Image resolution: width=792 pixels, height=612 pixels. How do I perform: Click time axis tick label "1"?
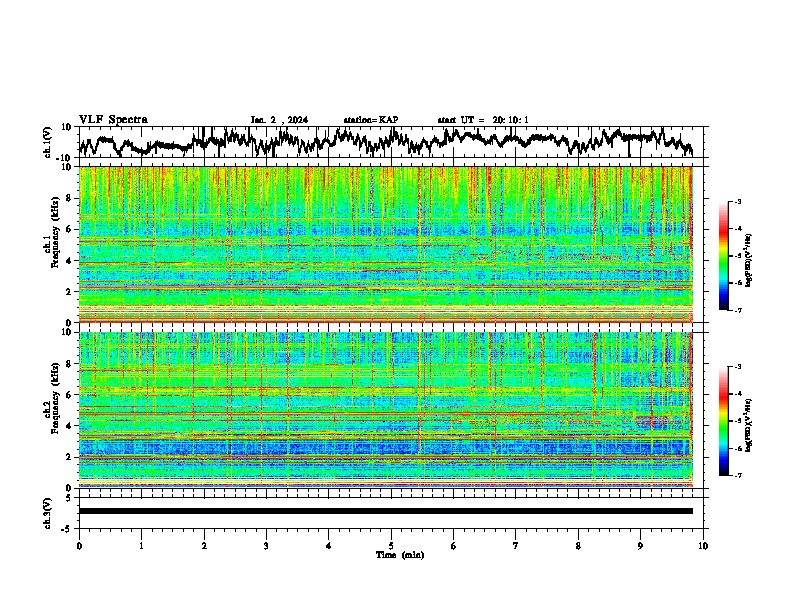141,546
